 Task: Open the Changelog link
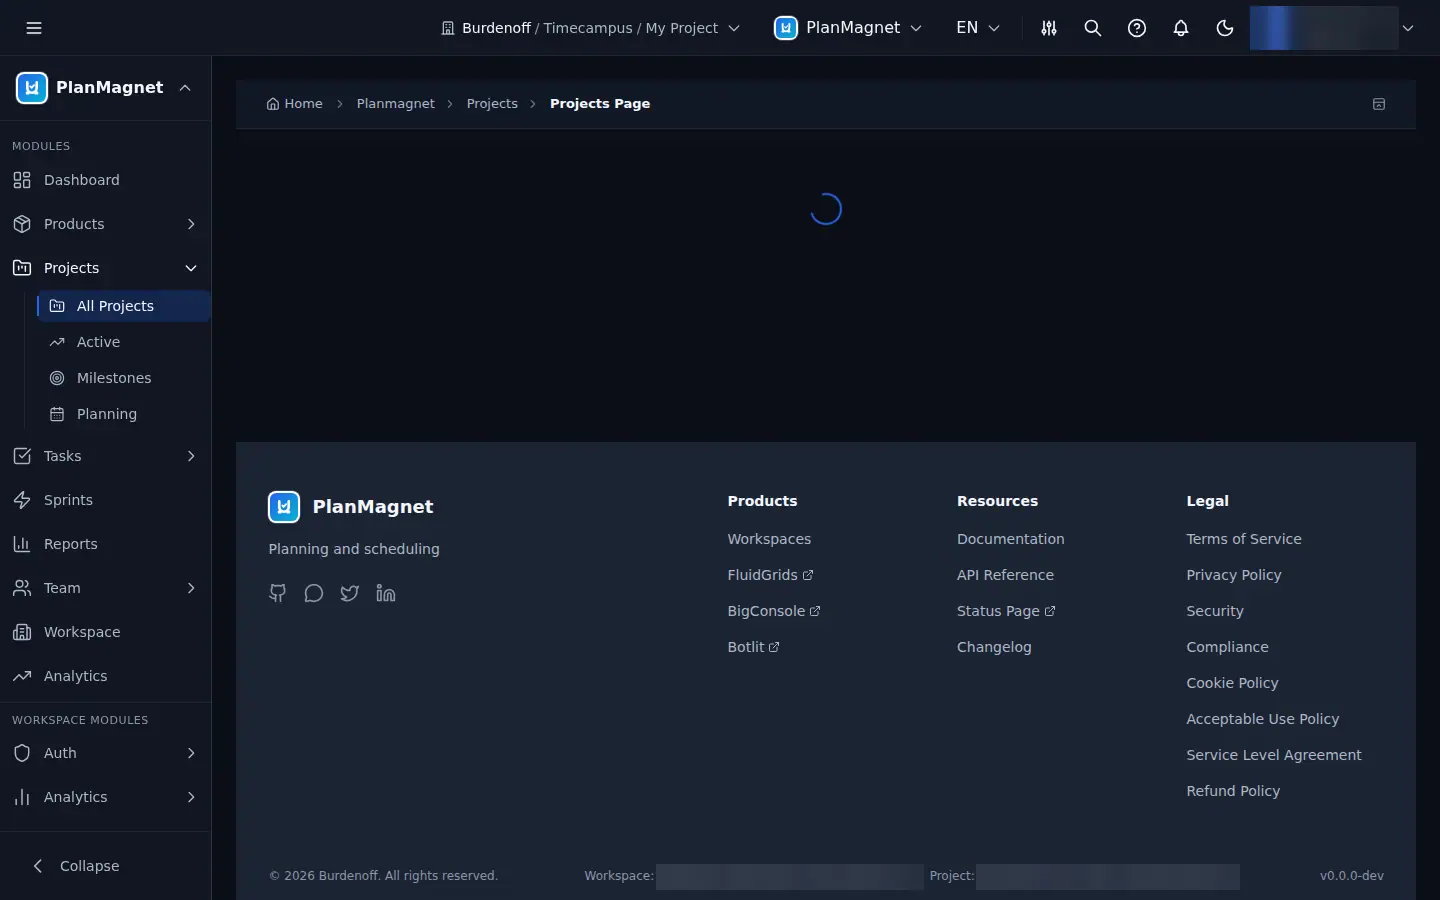point(994,647)
